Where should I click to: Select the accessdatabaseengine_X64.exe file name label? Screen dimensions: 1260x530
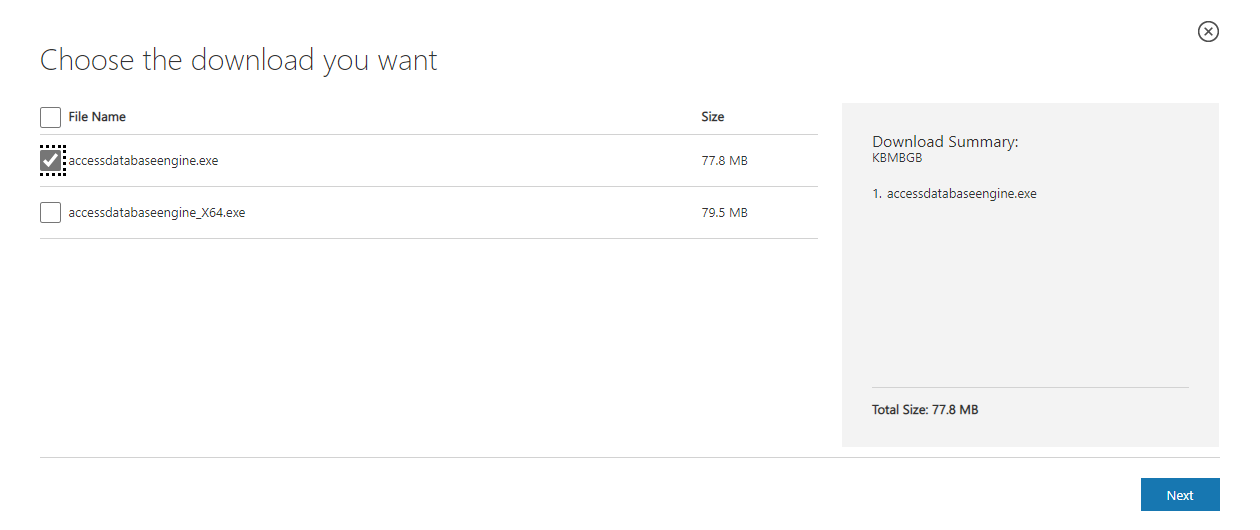tap(157, 212)
